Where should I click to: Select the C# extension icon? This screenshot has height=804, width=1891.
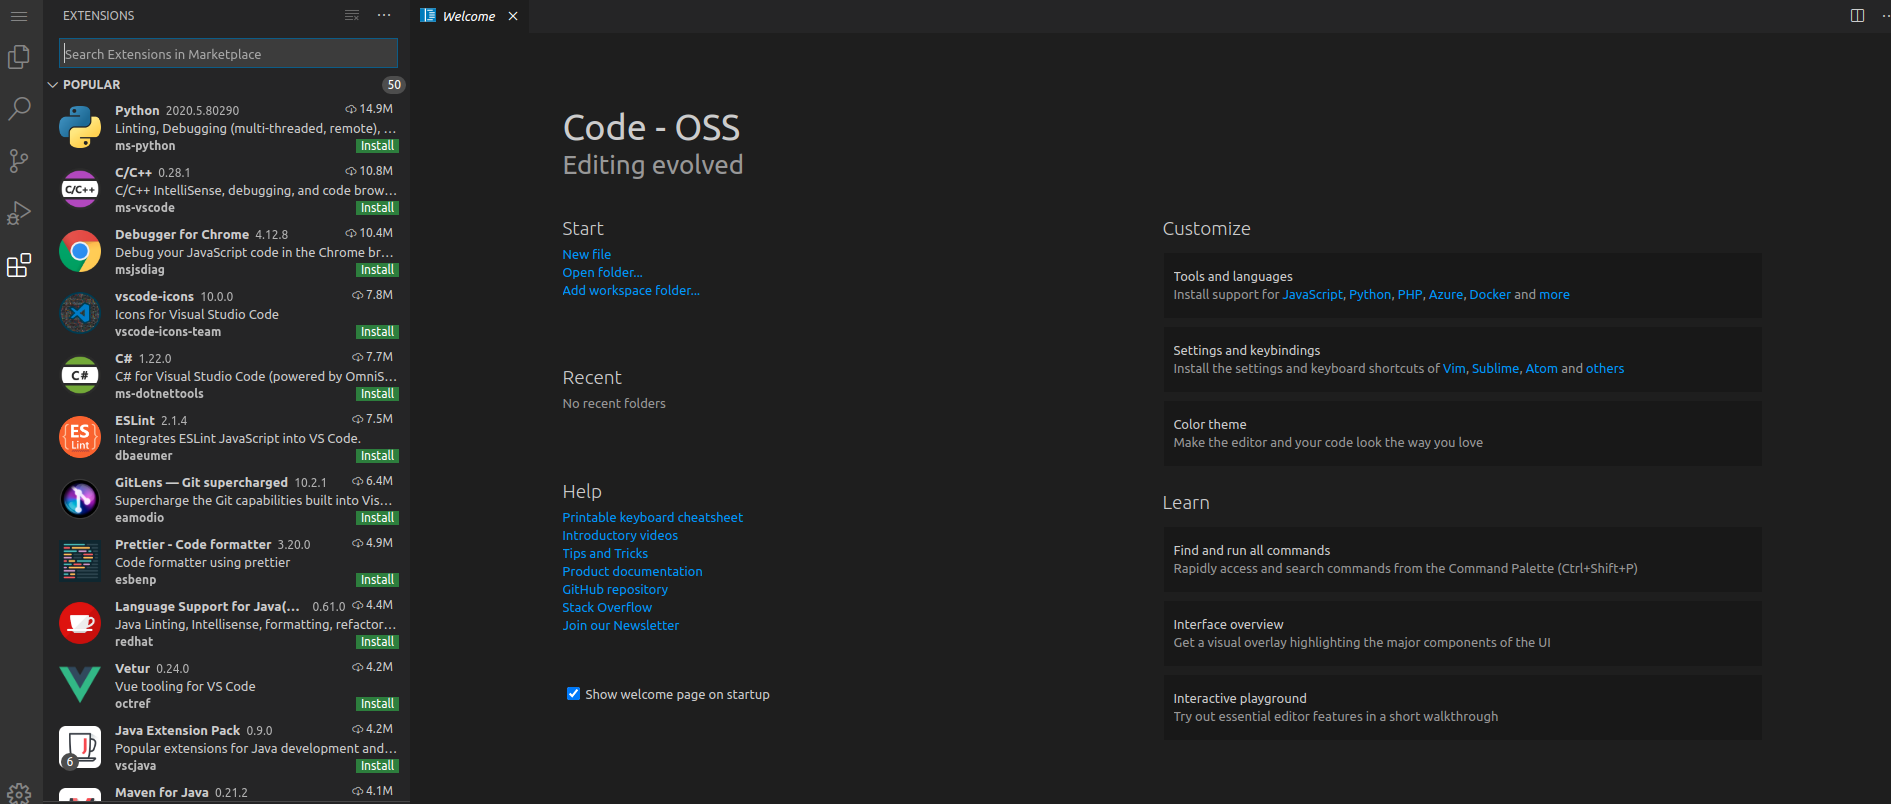click(x=80, y=376)
